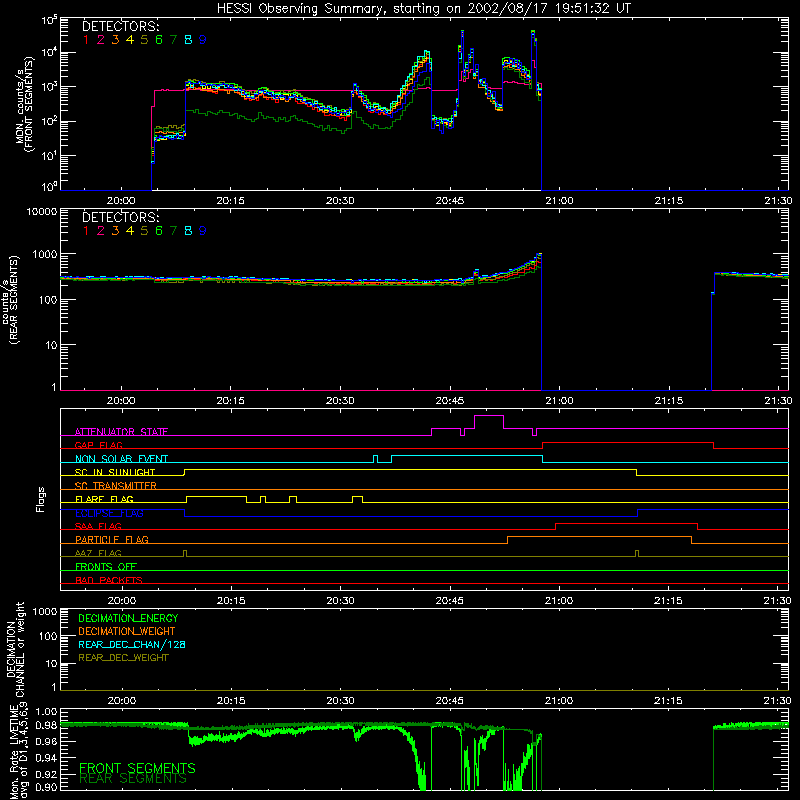Screen dimensions: 800x800
Task: Click the 20:45 tick label under the top plot
Action: point(449,201)
